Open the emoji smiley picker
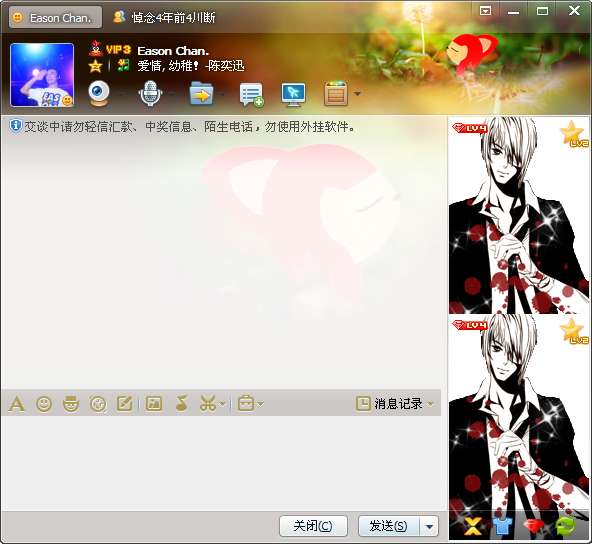 (x=44, y=404)
